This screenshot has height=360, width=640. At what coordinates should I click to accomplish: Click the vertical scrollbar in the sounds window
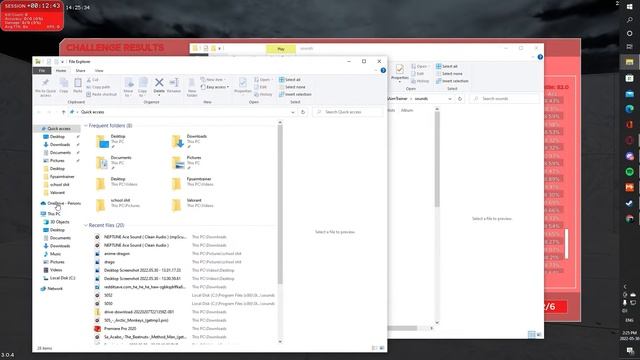tap(437, 159)
